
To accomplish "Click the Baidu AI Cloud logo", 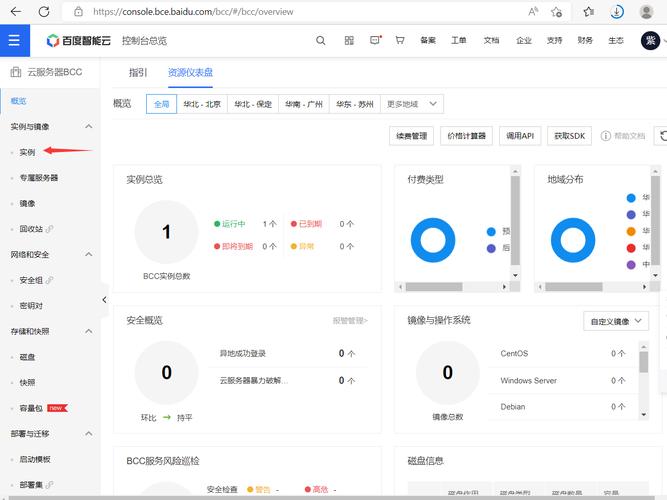I will (x=78, y=40).
